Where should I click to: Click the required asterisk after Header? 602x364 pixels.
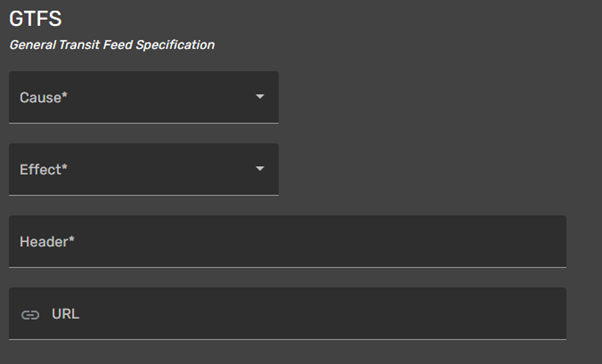(x=71, y=239)
